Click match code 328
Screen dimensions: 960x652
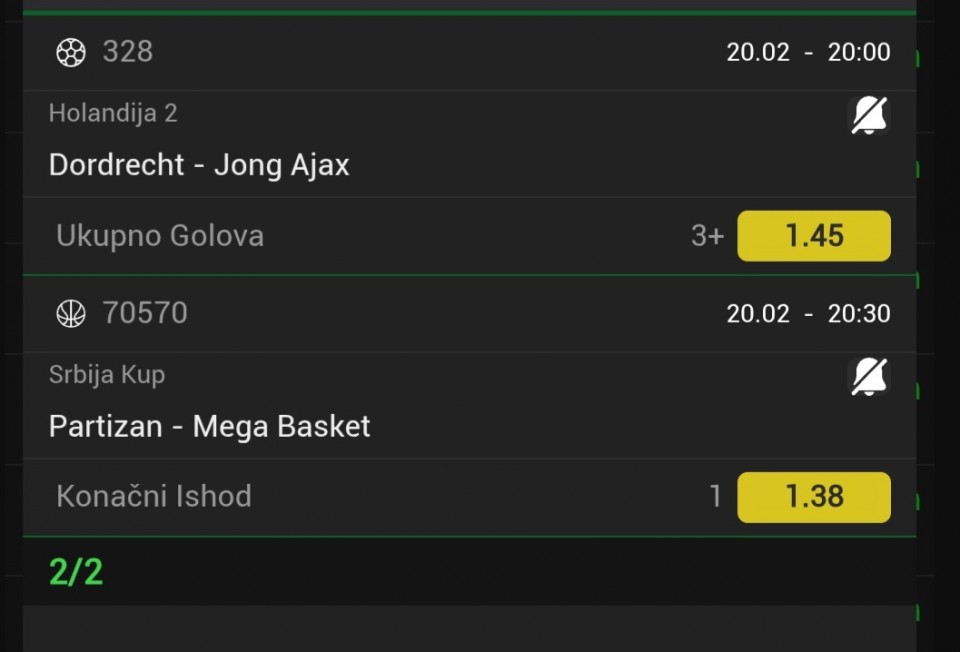point(128,52)
